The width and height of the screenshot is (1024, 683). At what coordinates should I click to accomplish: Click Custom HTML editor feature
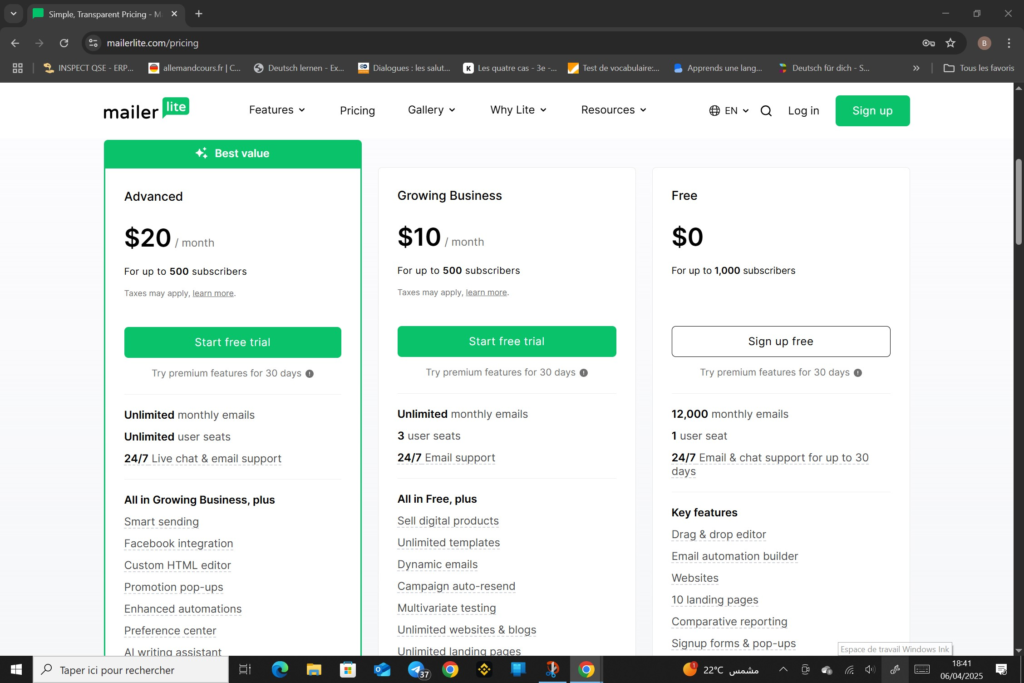point(177,565)
